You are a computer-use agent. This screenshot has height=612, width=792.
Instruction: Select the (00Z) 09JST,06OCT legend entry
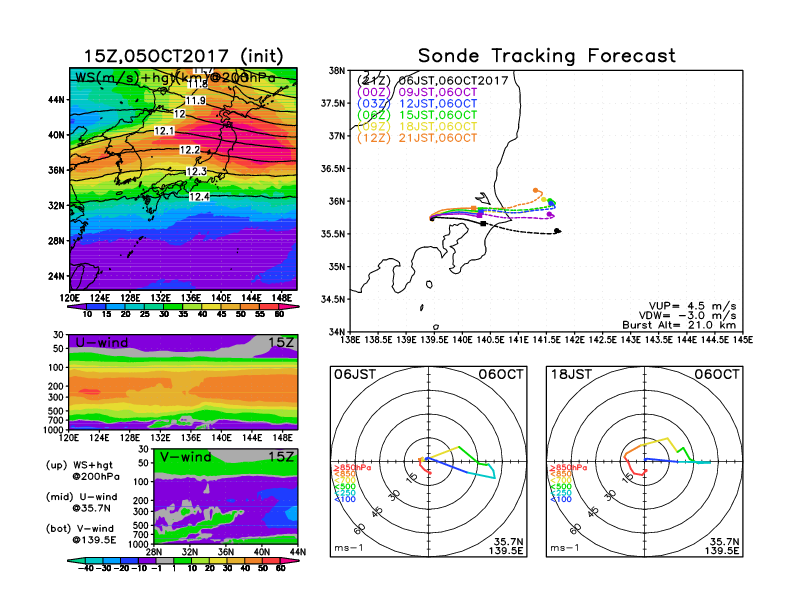tap(419, 93)
